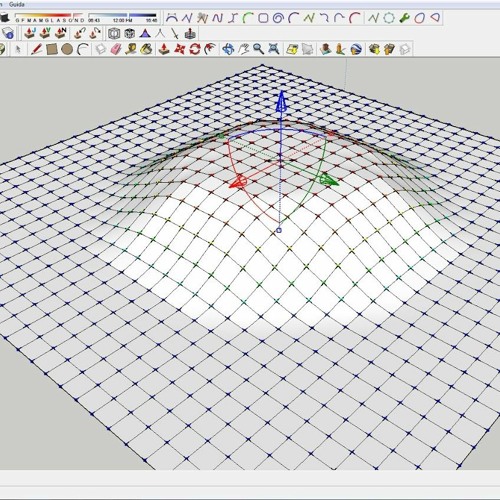Adjust the shadow date month slider
Viewport: 500px width, 500px height.
tap(49, 18)
